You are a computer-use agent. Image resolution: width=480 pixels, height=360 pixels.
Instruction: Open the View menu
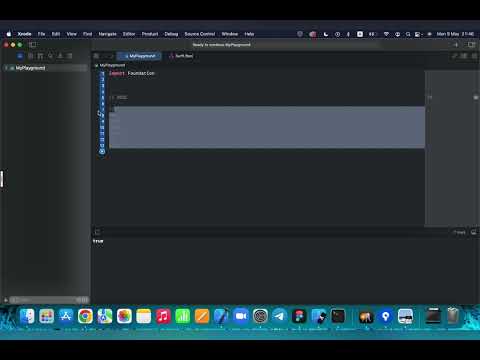[72, 34]
